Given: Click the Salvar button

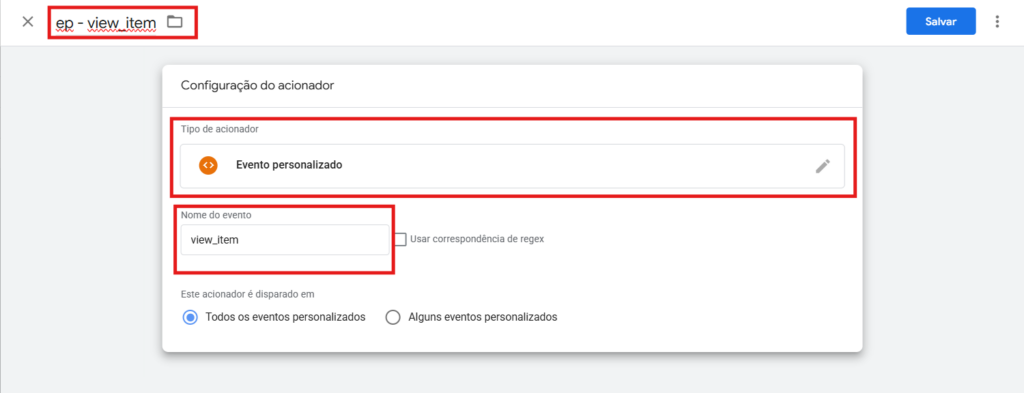Looking at the screenshot, I should tap(940, 22).
